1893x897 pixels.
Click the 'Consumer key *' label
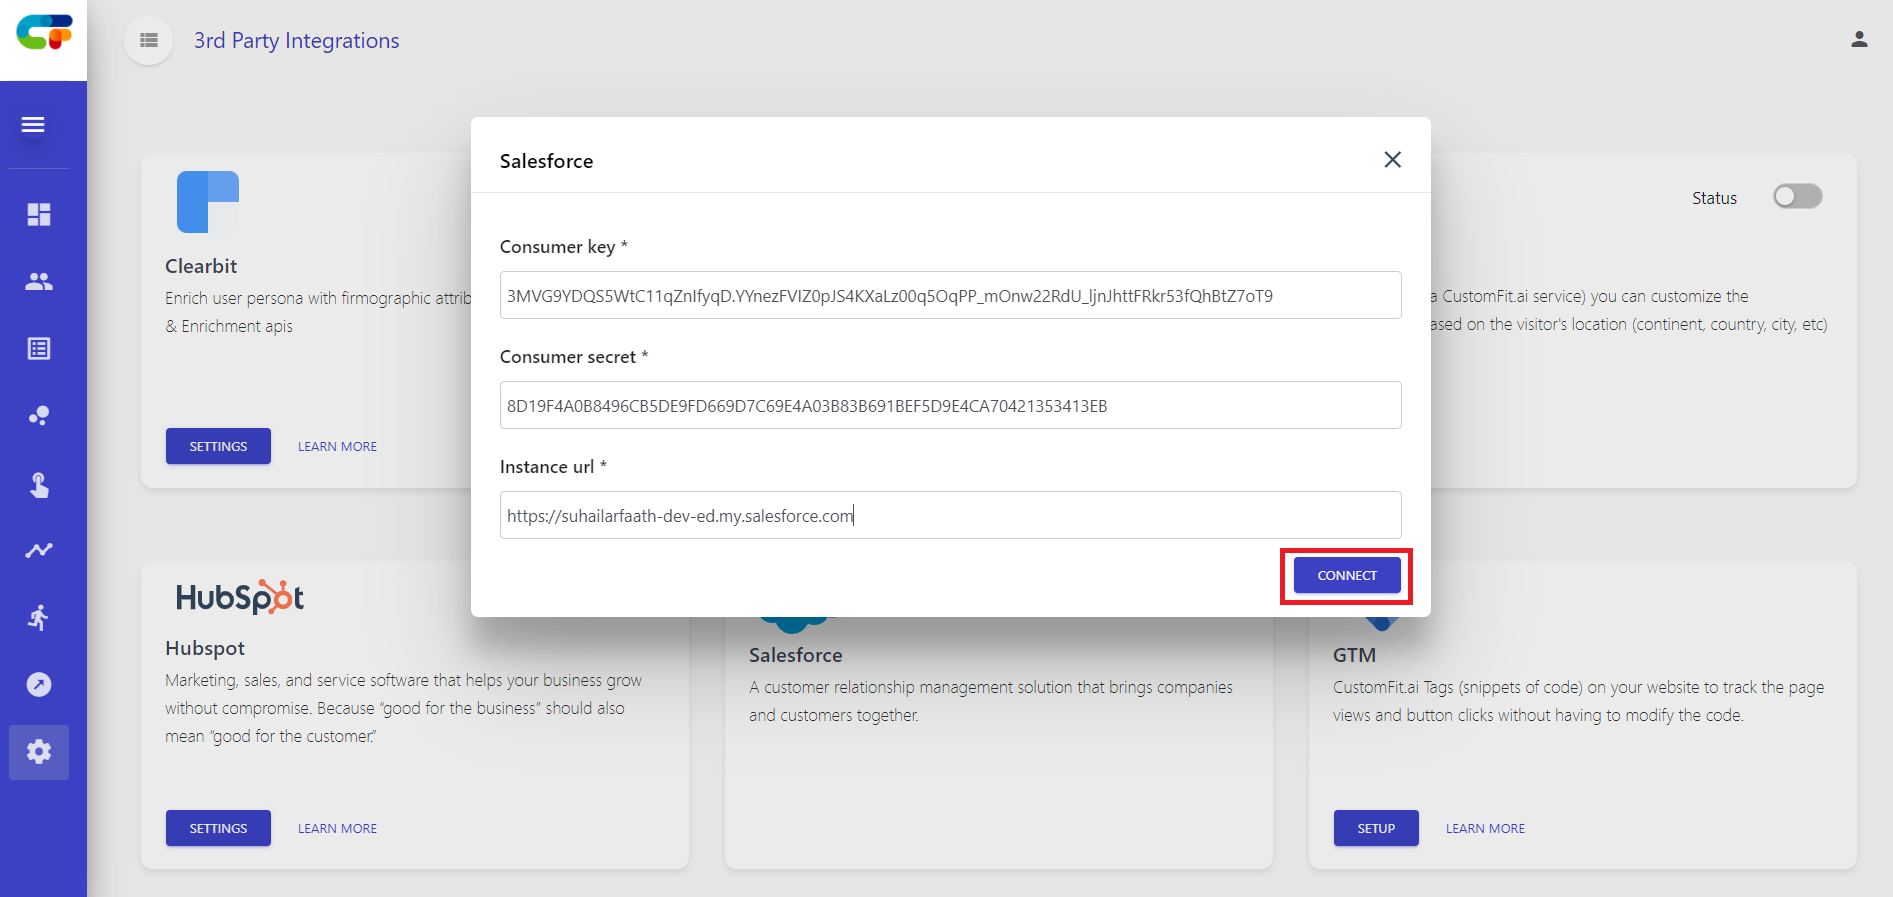564,247
